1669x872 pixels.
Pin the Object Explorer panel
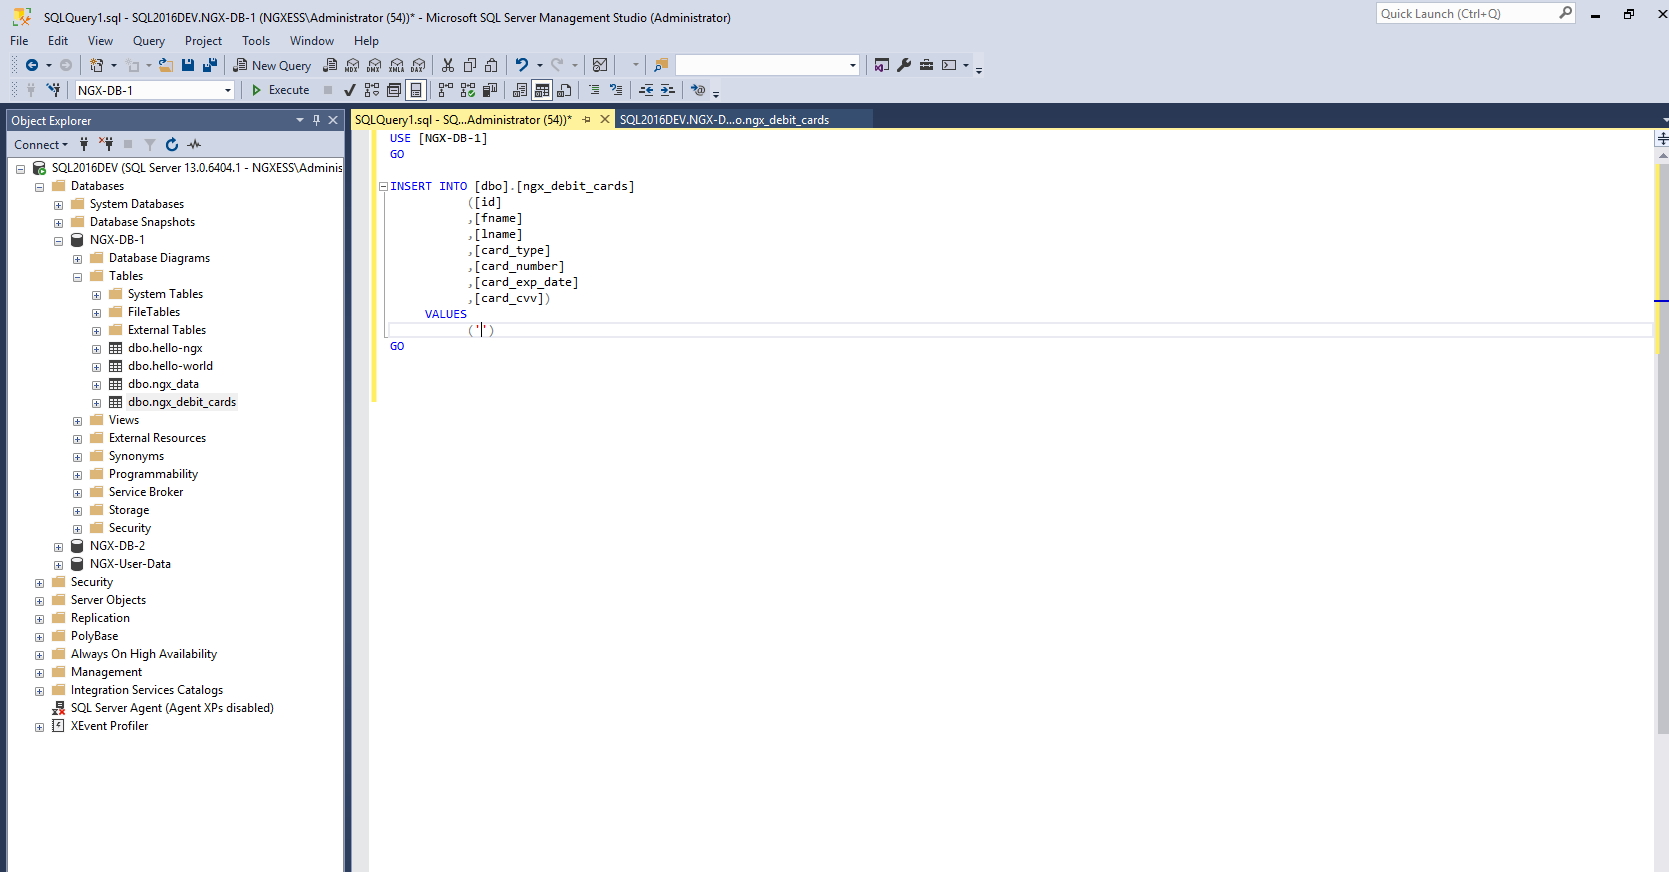click(x=316, y=120)
